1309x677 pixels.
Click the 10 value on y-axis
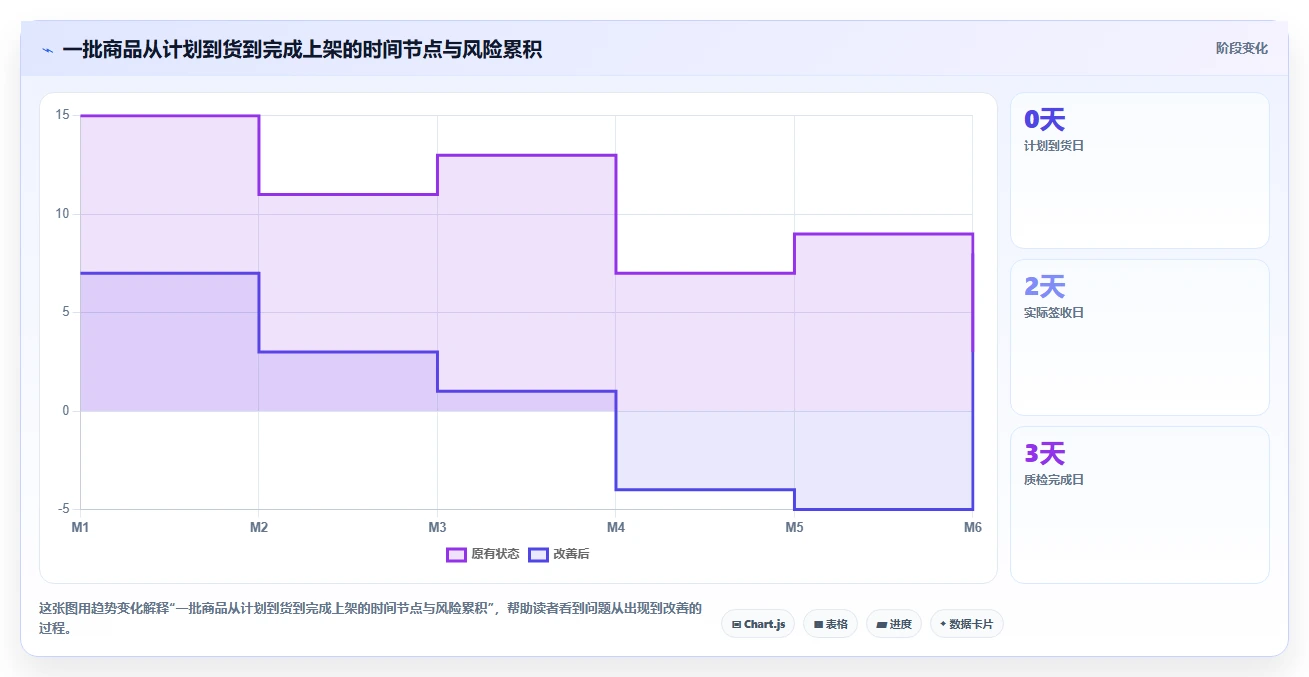tap(62, 214)
